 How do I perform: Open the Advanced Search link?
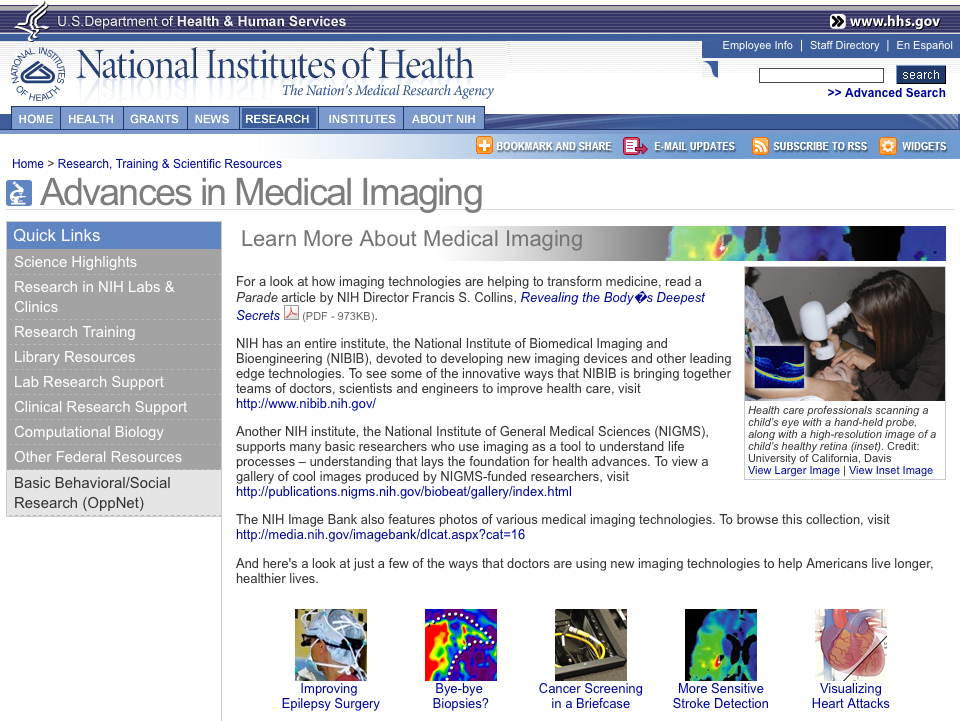click(x=886, y=92)
